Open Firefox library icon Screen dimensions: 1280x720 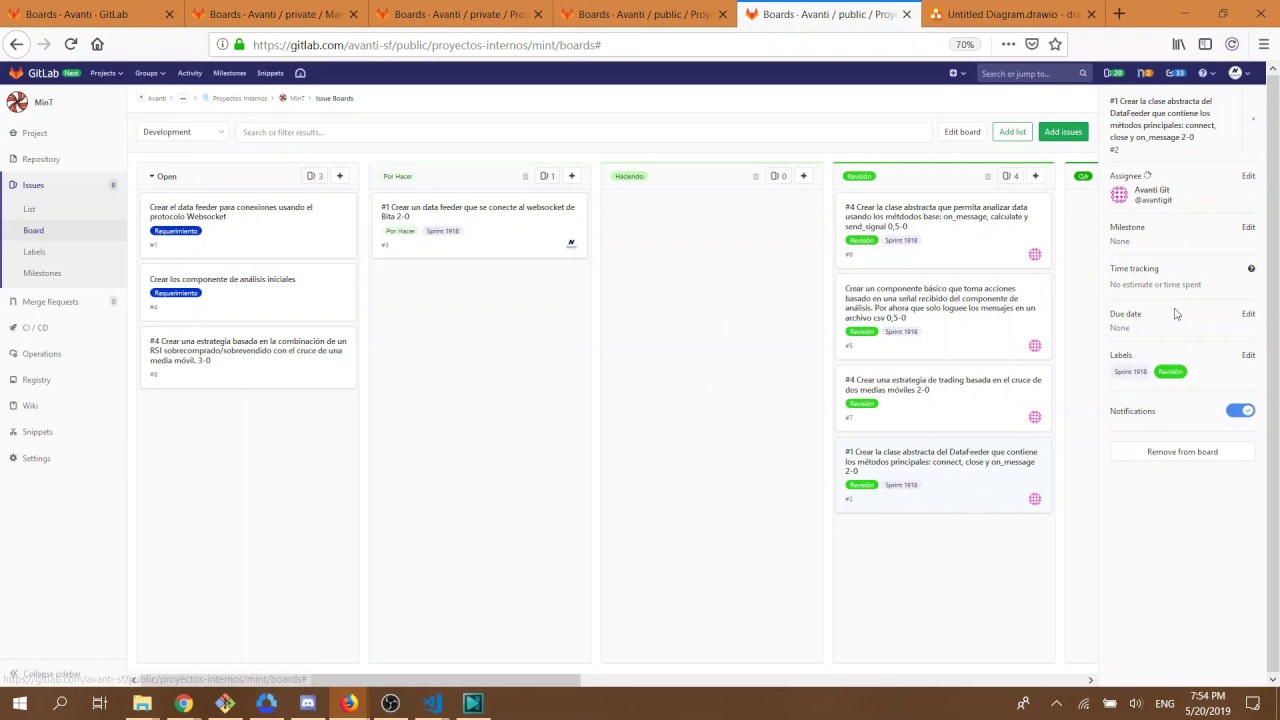1179,44
